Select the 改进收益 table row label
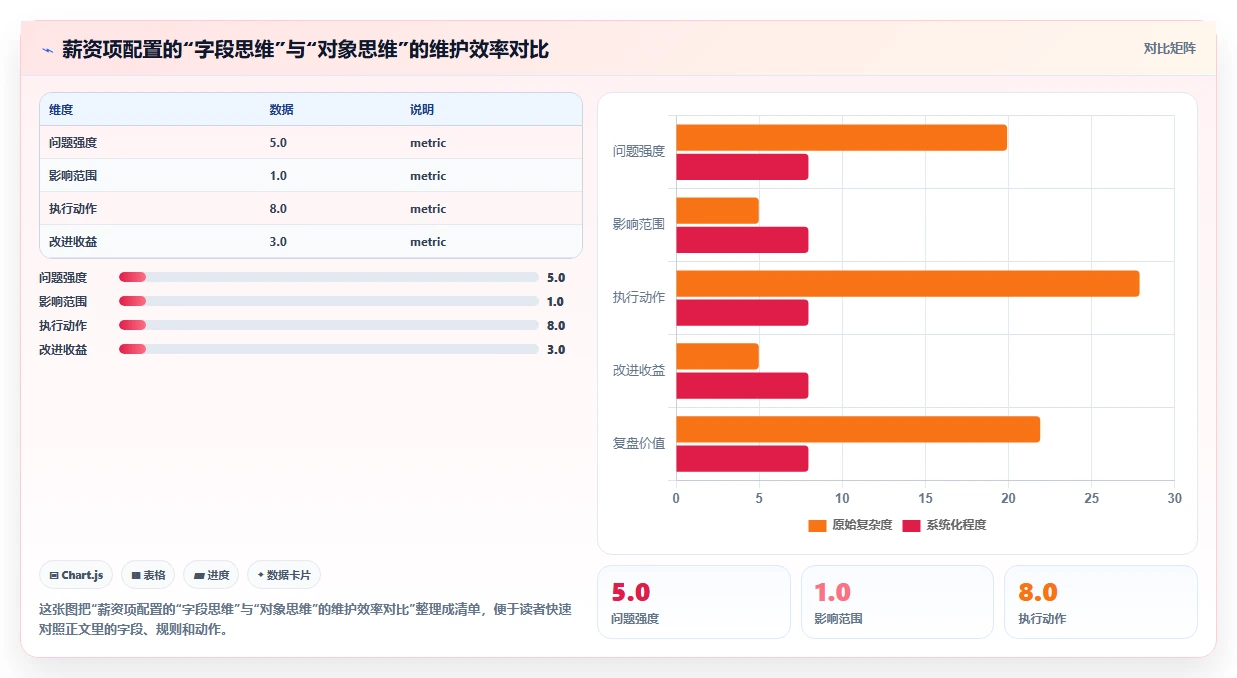 (73, 242)
